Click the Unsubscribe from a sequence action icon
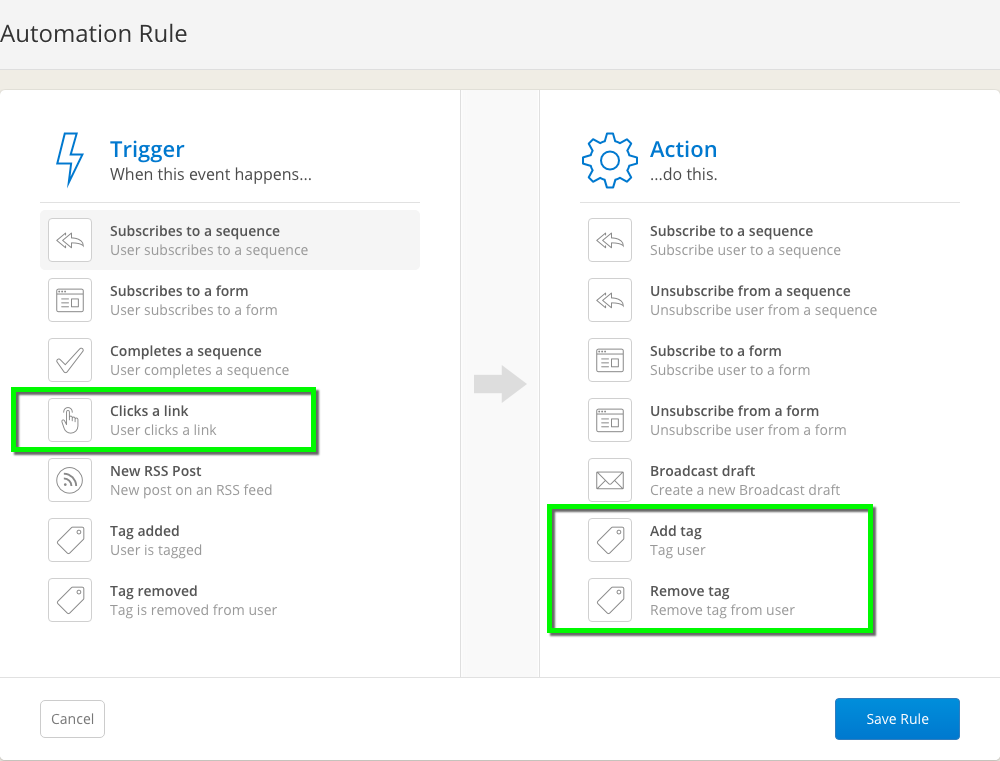 tap(610, 300)
